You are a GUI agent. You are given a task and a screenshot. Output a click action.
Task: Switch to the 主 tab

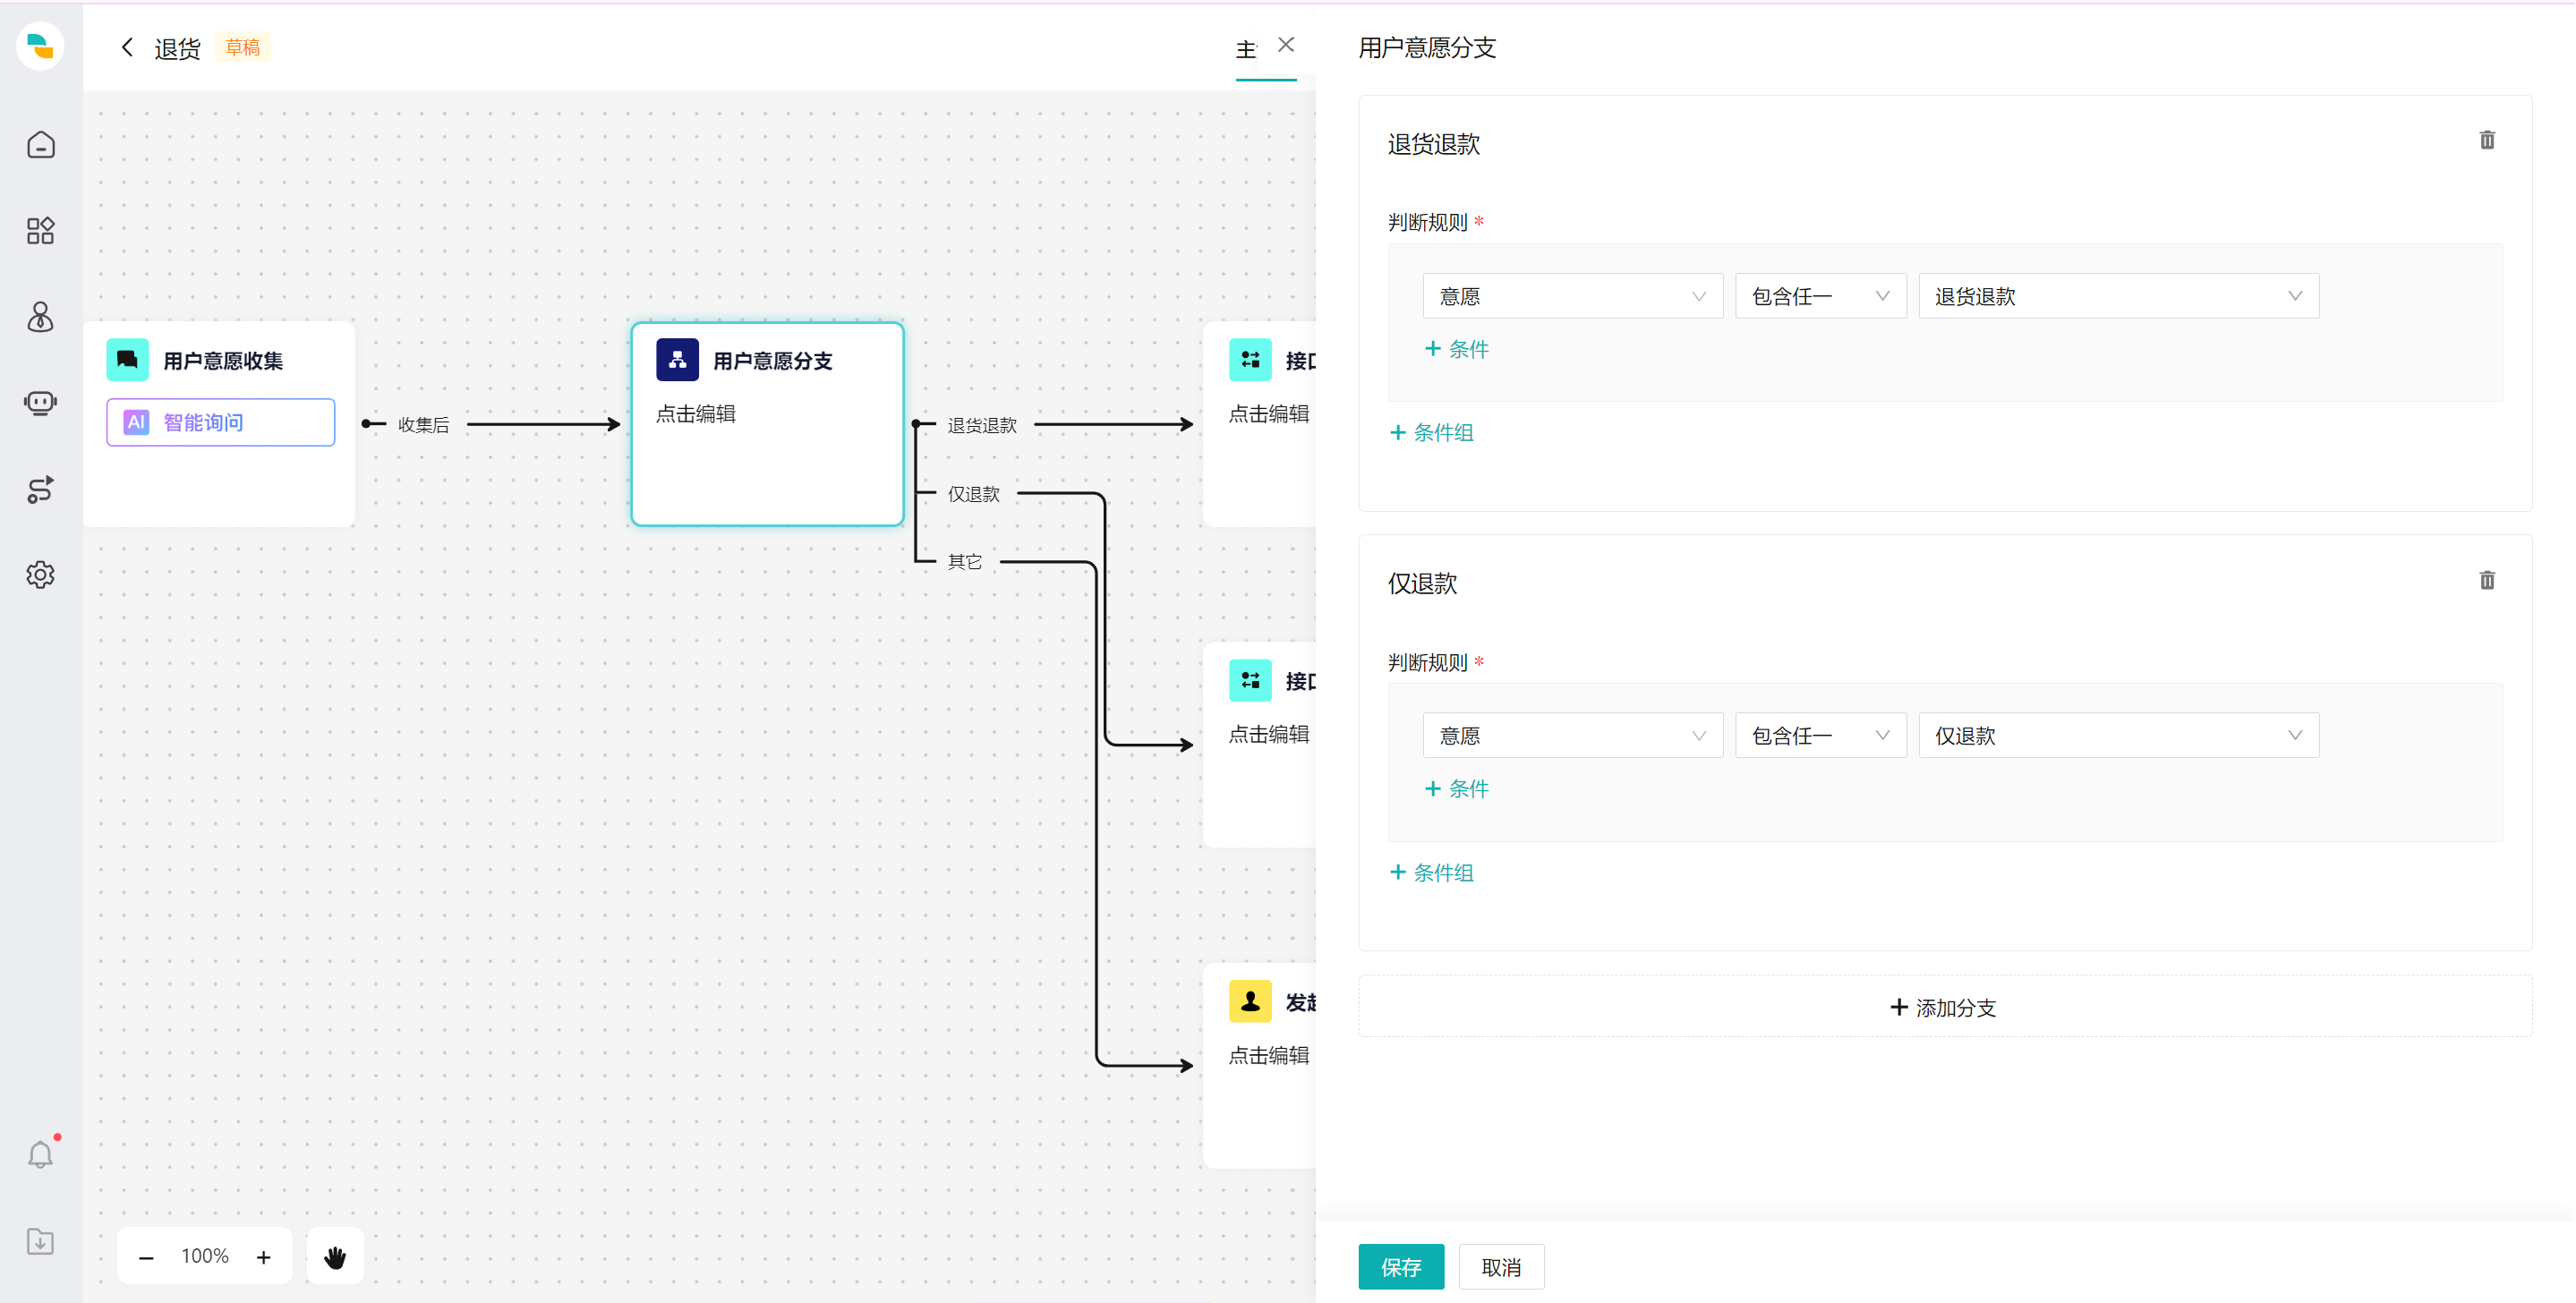(1245, 49)
